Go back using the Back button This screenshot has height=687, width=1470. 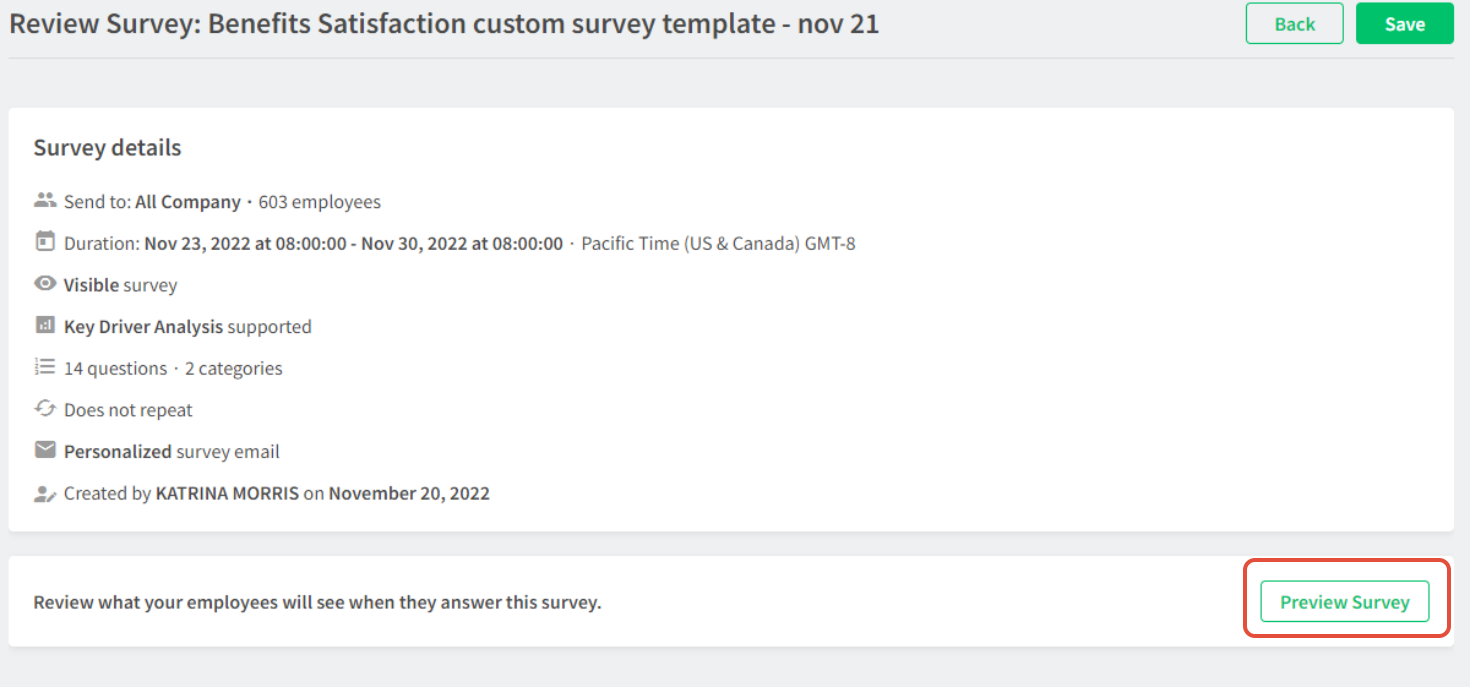1294,24
